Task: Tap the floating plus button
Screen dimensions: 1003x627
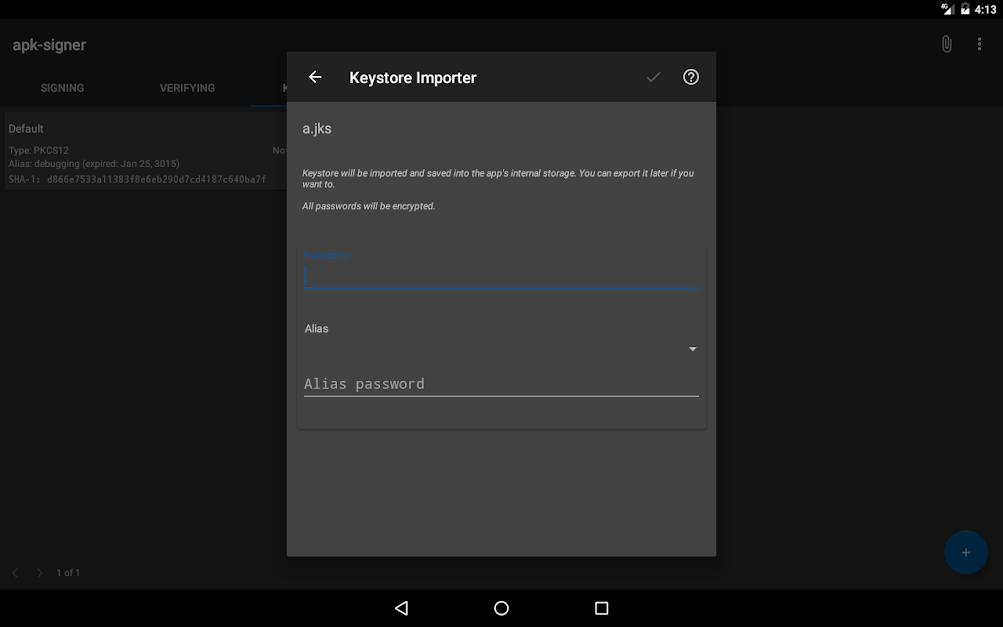Action: tap(965, 552)
